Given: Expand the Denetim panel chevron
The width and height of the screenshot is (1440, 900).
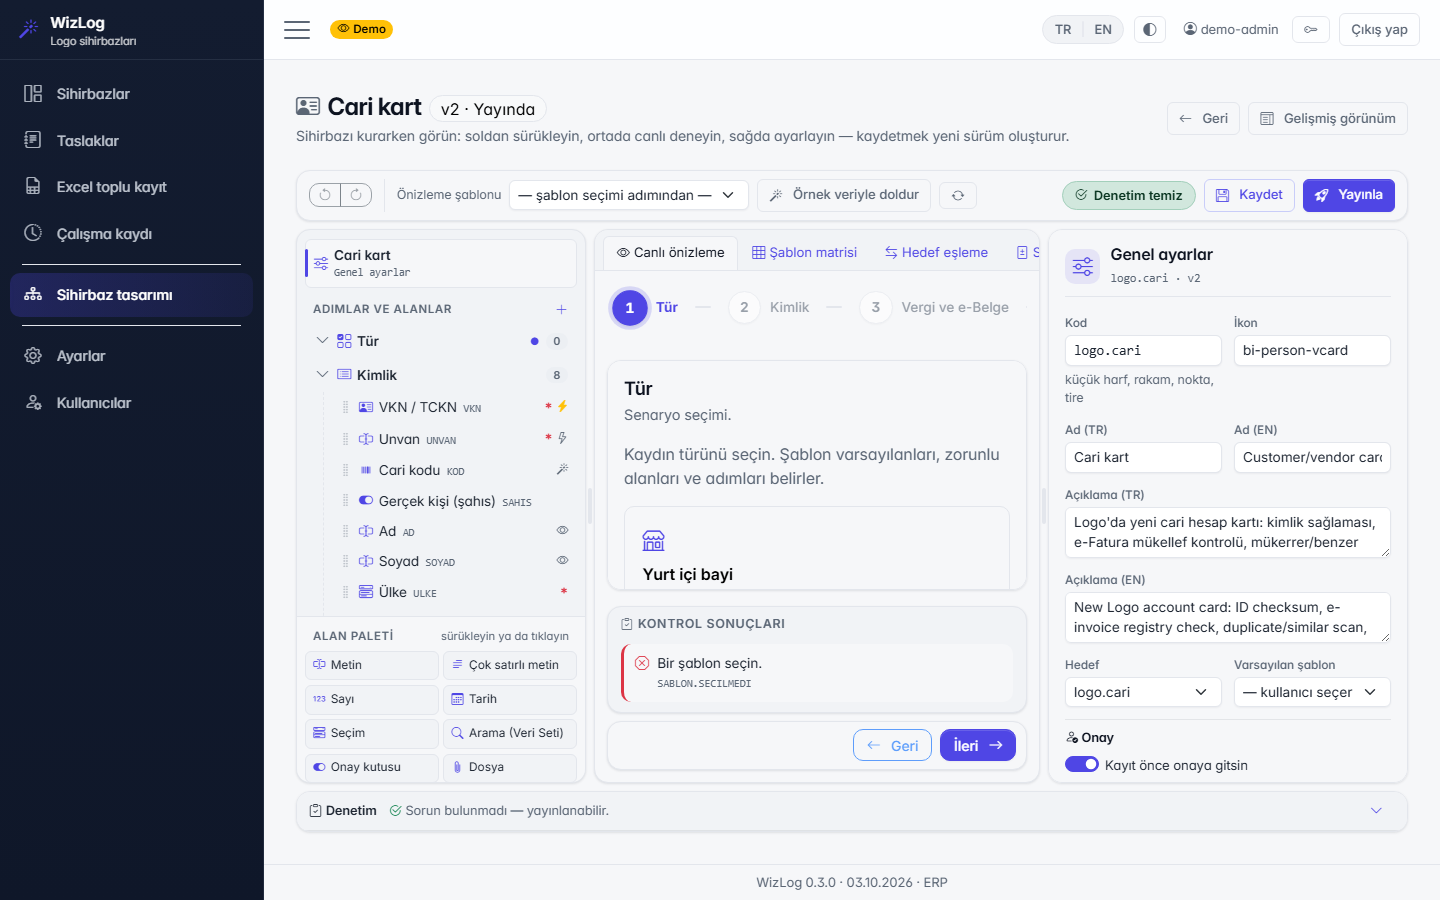Looking at the screenshot, I should [x=1376, y=811].
